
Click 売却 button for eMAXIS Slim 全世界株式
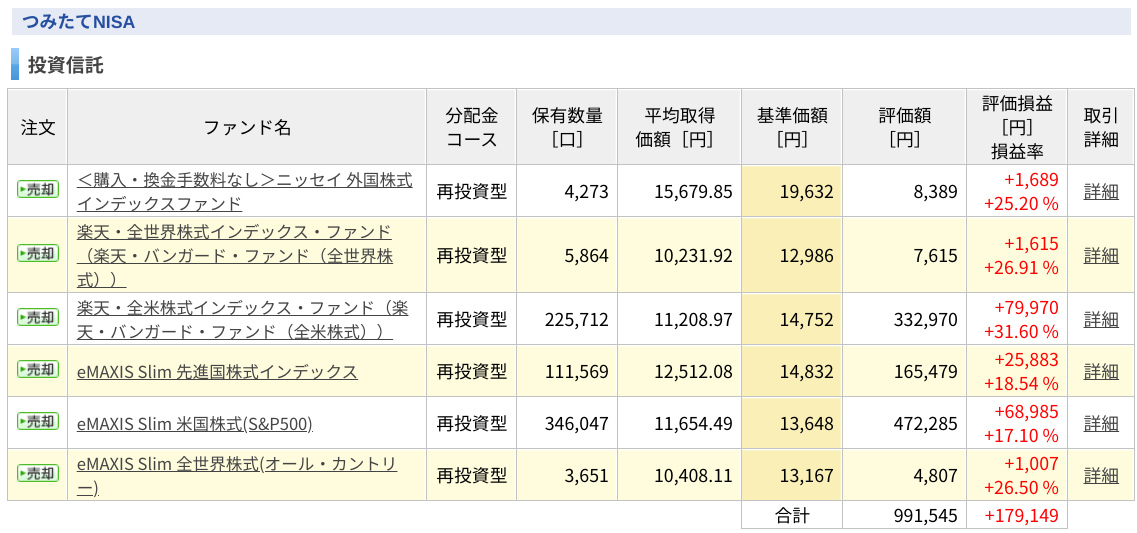38,474
